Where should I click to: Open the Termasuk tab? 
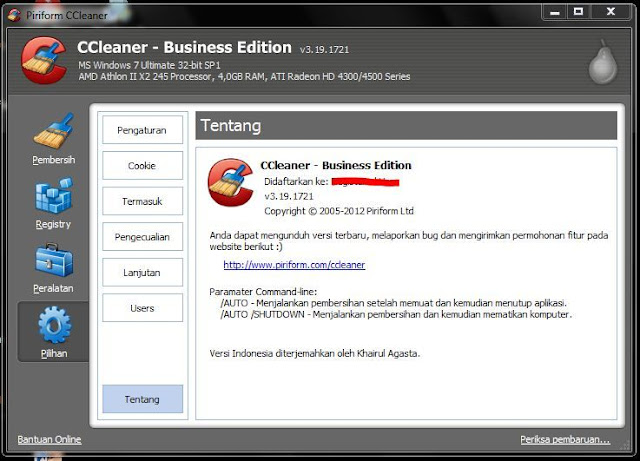[142, 201]
